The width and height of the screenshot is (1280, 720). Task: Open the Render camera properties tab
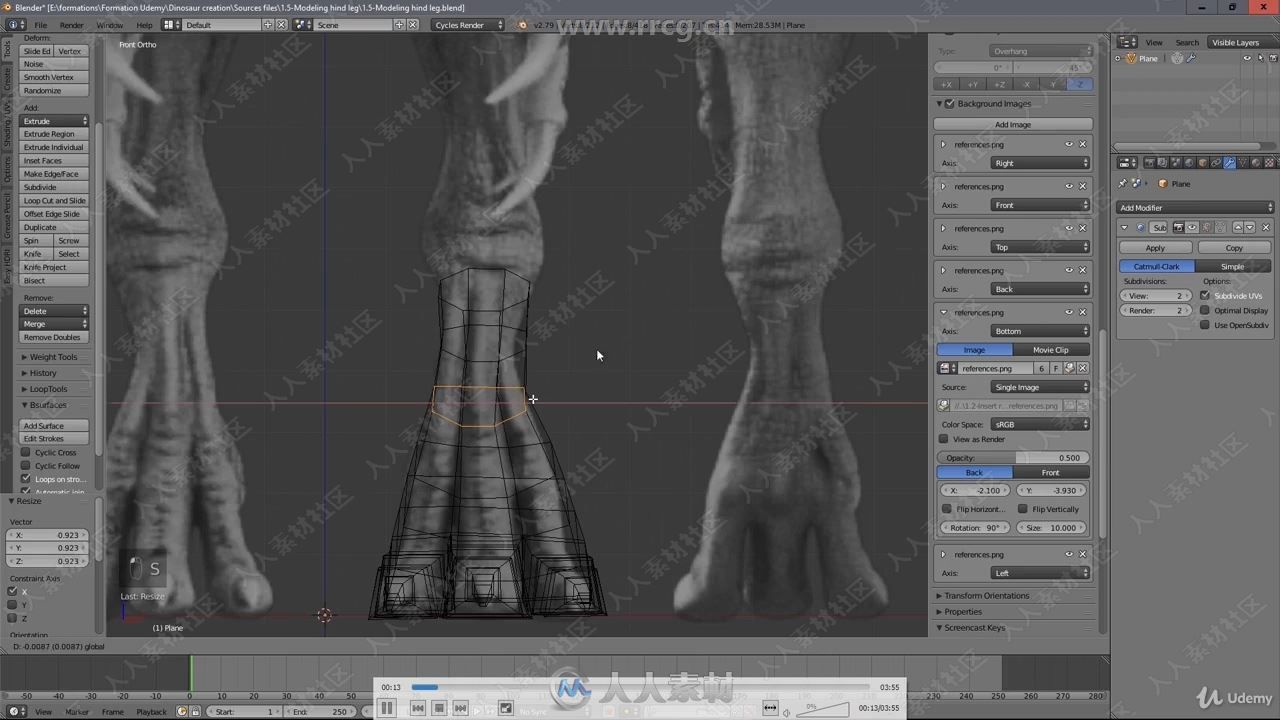tap(1149, 162)
